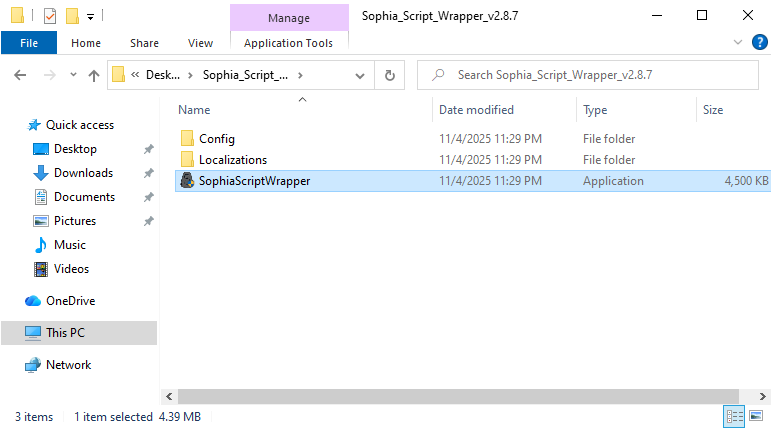The image size is (772, 429).
Task: Open the File menu
Action: click(x=29, y=43)
